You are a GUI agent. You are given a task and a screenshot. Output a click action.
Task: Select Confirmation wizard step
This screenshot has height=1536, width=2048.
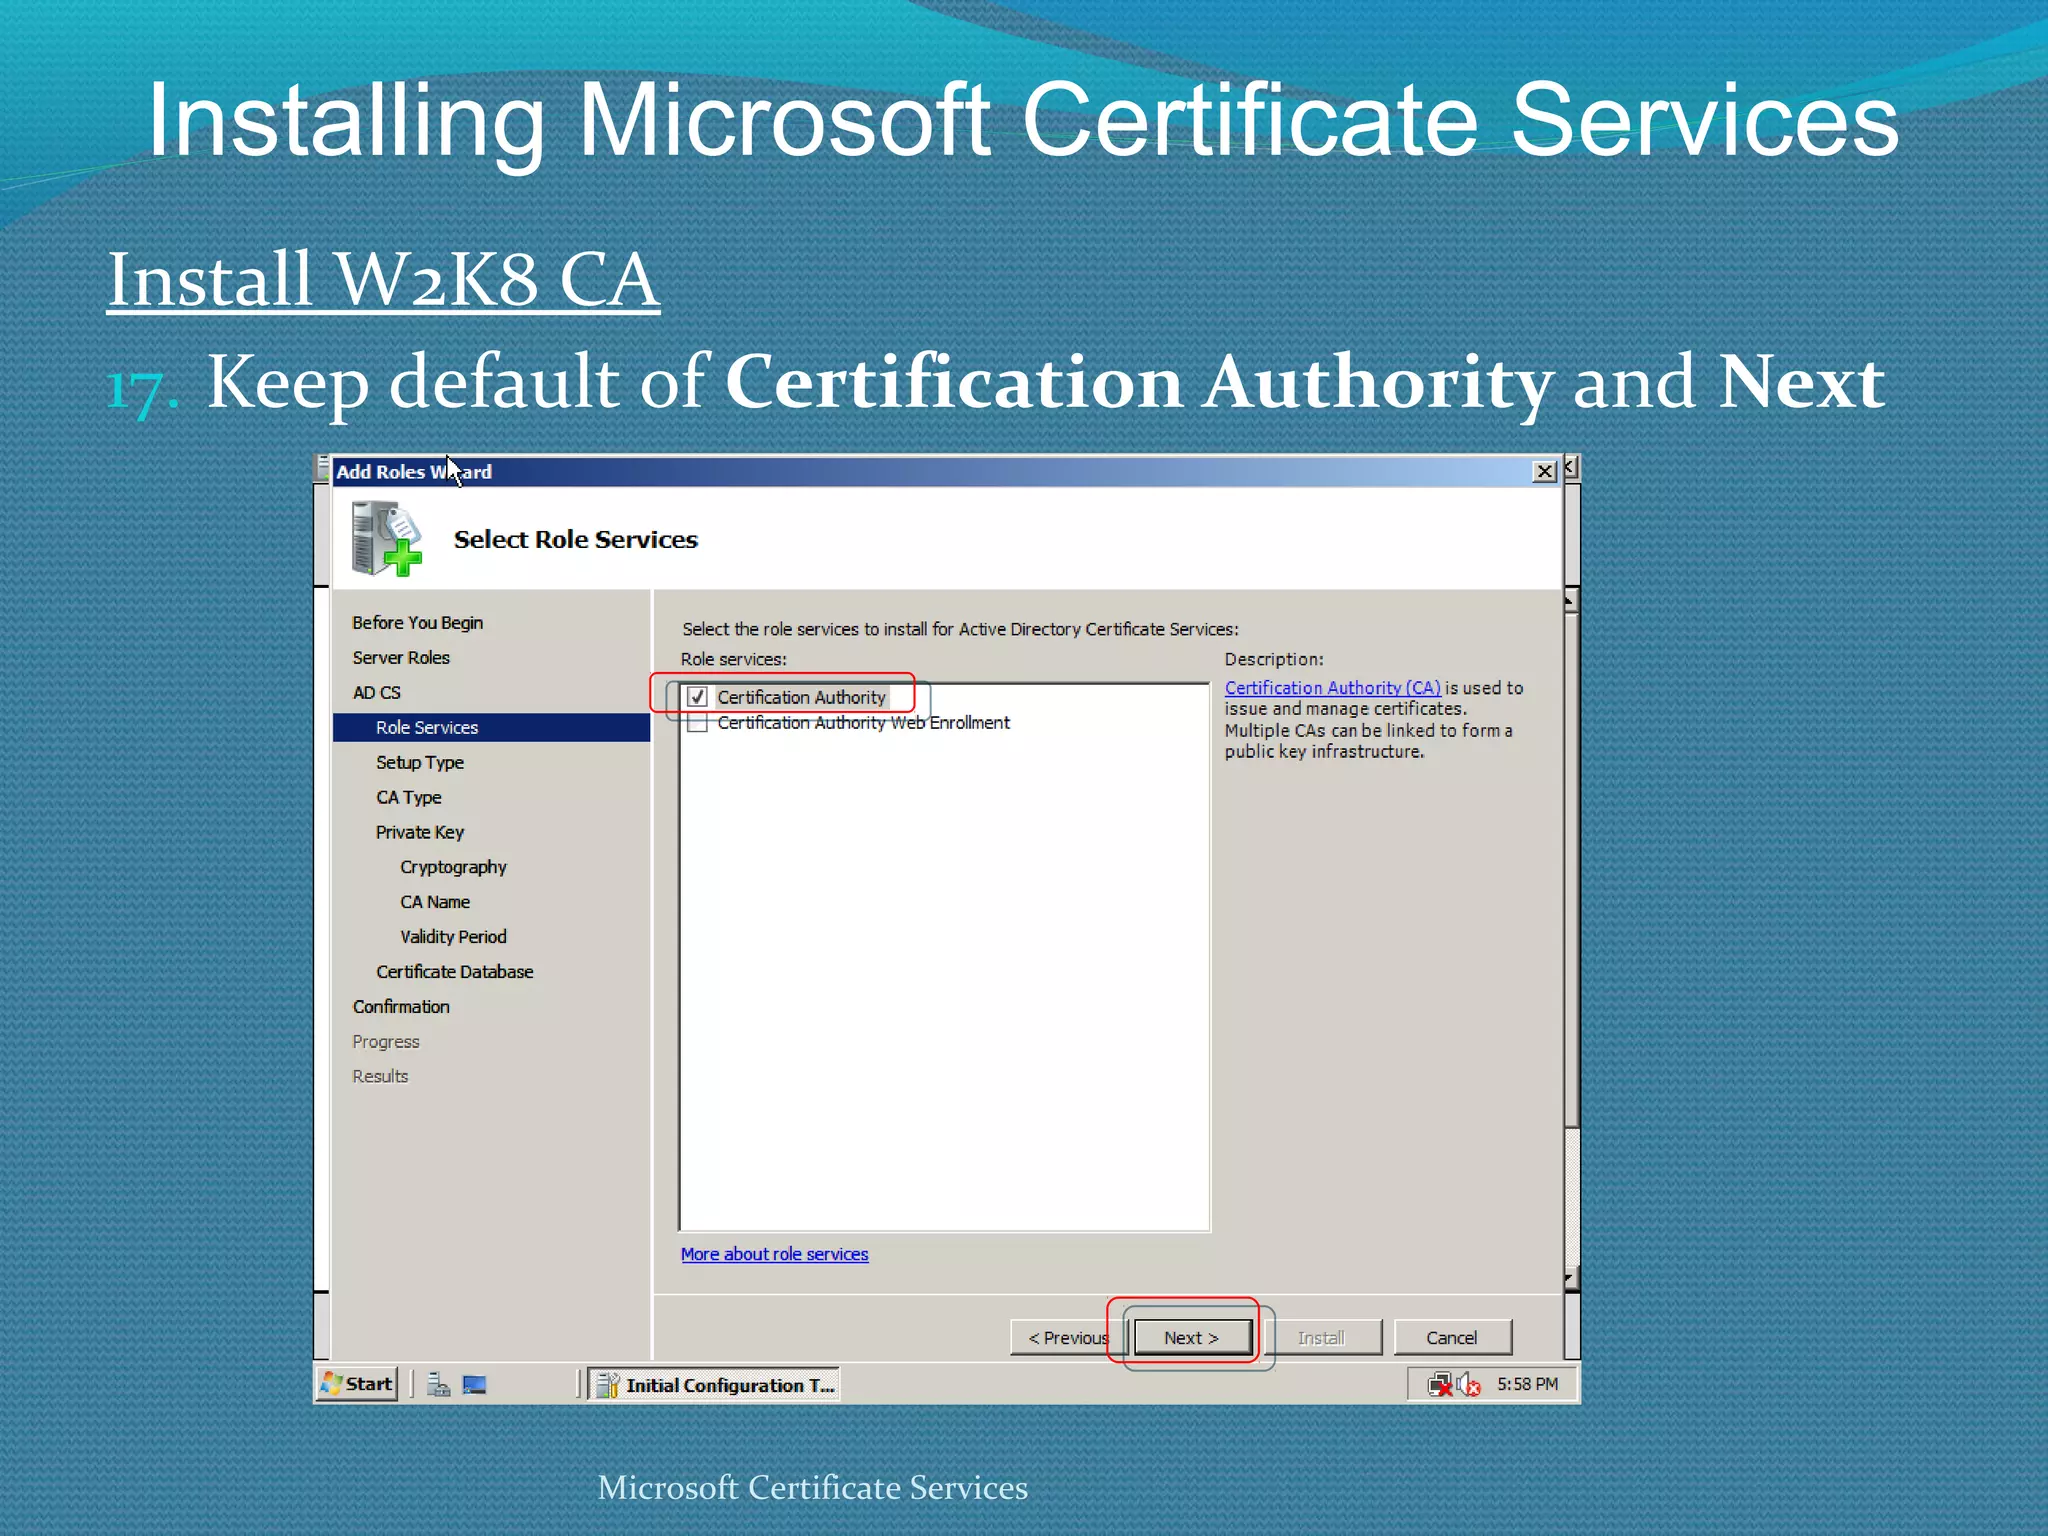point(401,1007)
